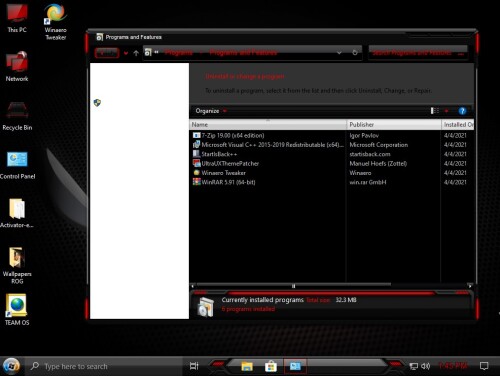Click the refresh icon in address bar
Screen dimensions: 500x376
click(x=355, y=53)
